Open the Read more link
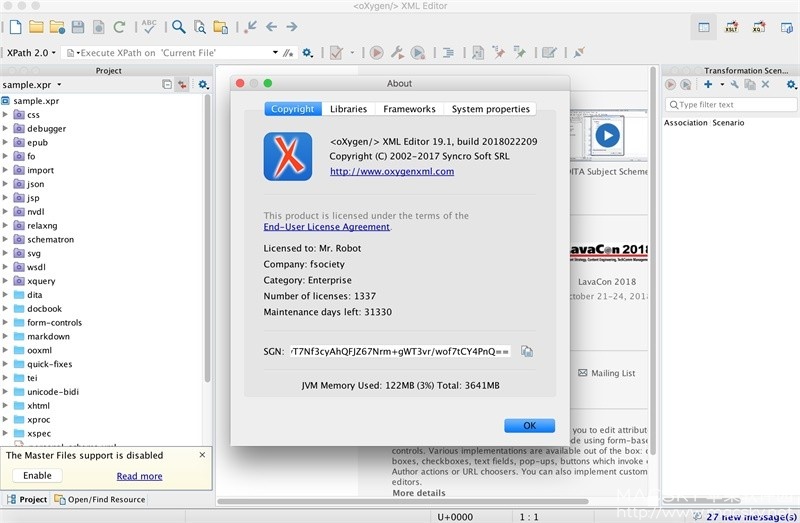 [x=139, y=476]
